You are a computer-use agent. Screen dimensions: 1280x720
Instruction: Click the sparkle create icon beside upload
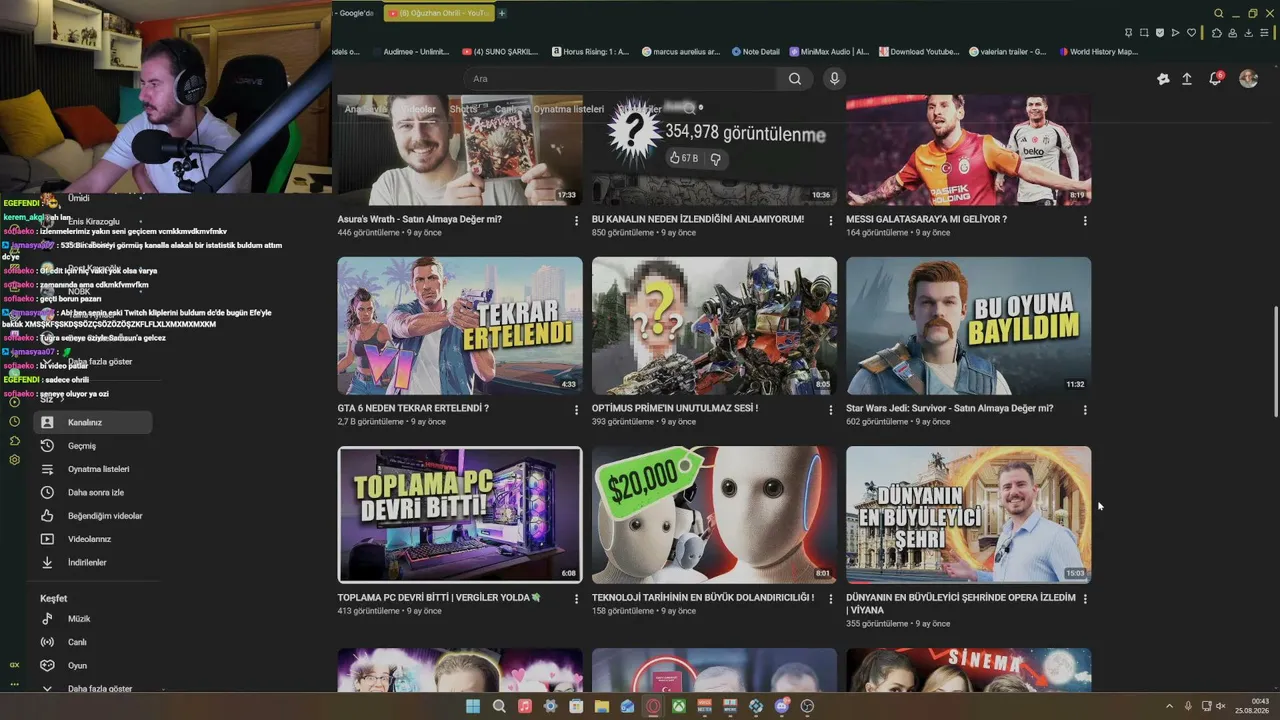point(1163,79)
